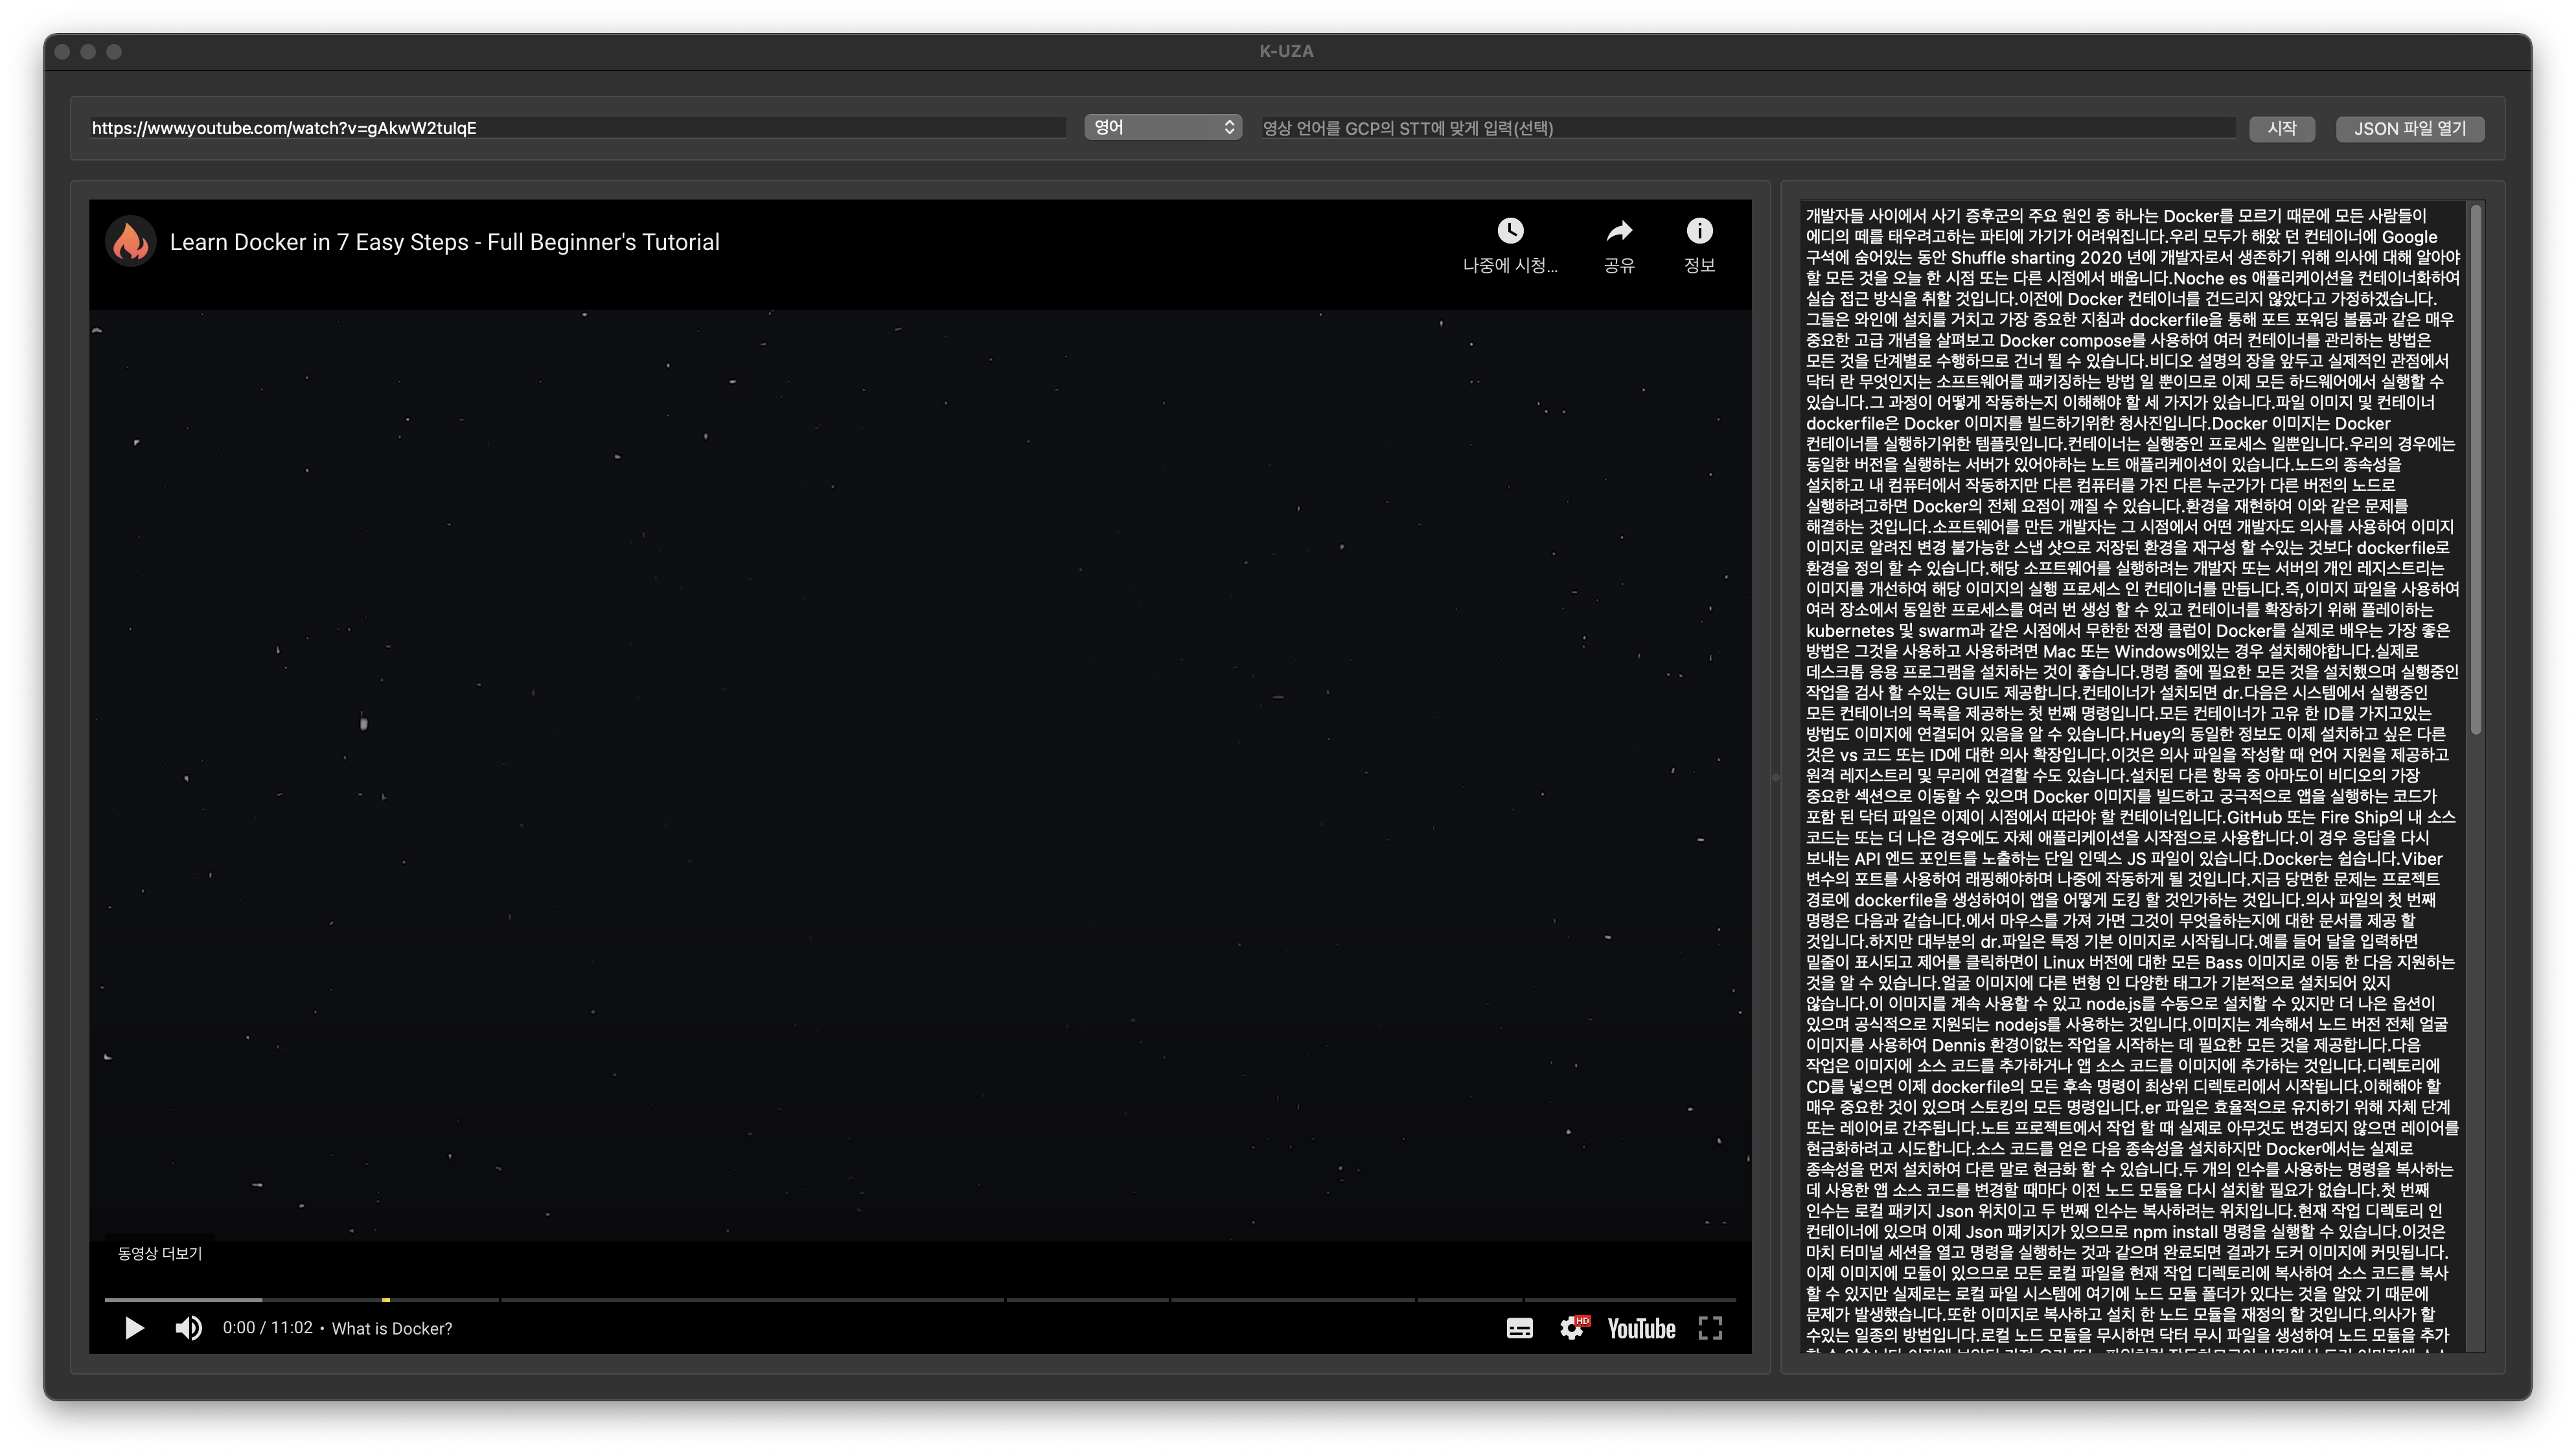Toggle subtitles with the captions icon
Screen dimensions: 2576x1455
point(1519,1328)
